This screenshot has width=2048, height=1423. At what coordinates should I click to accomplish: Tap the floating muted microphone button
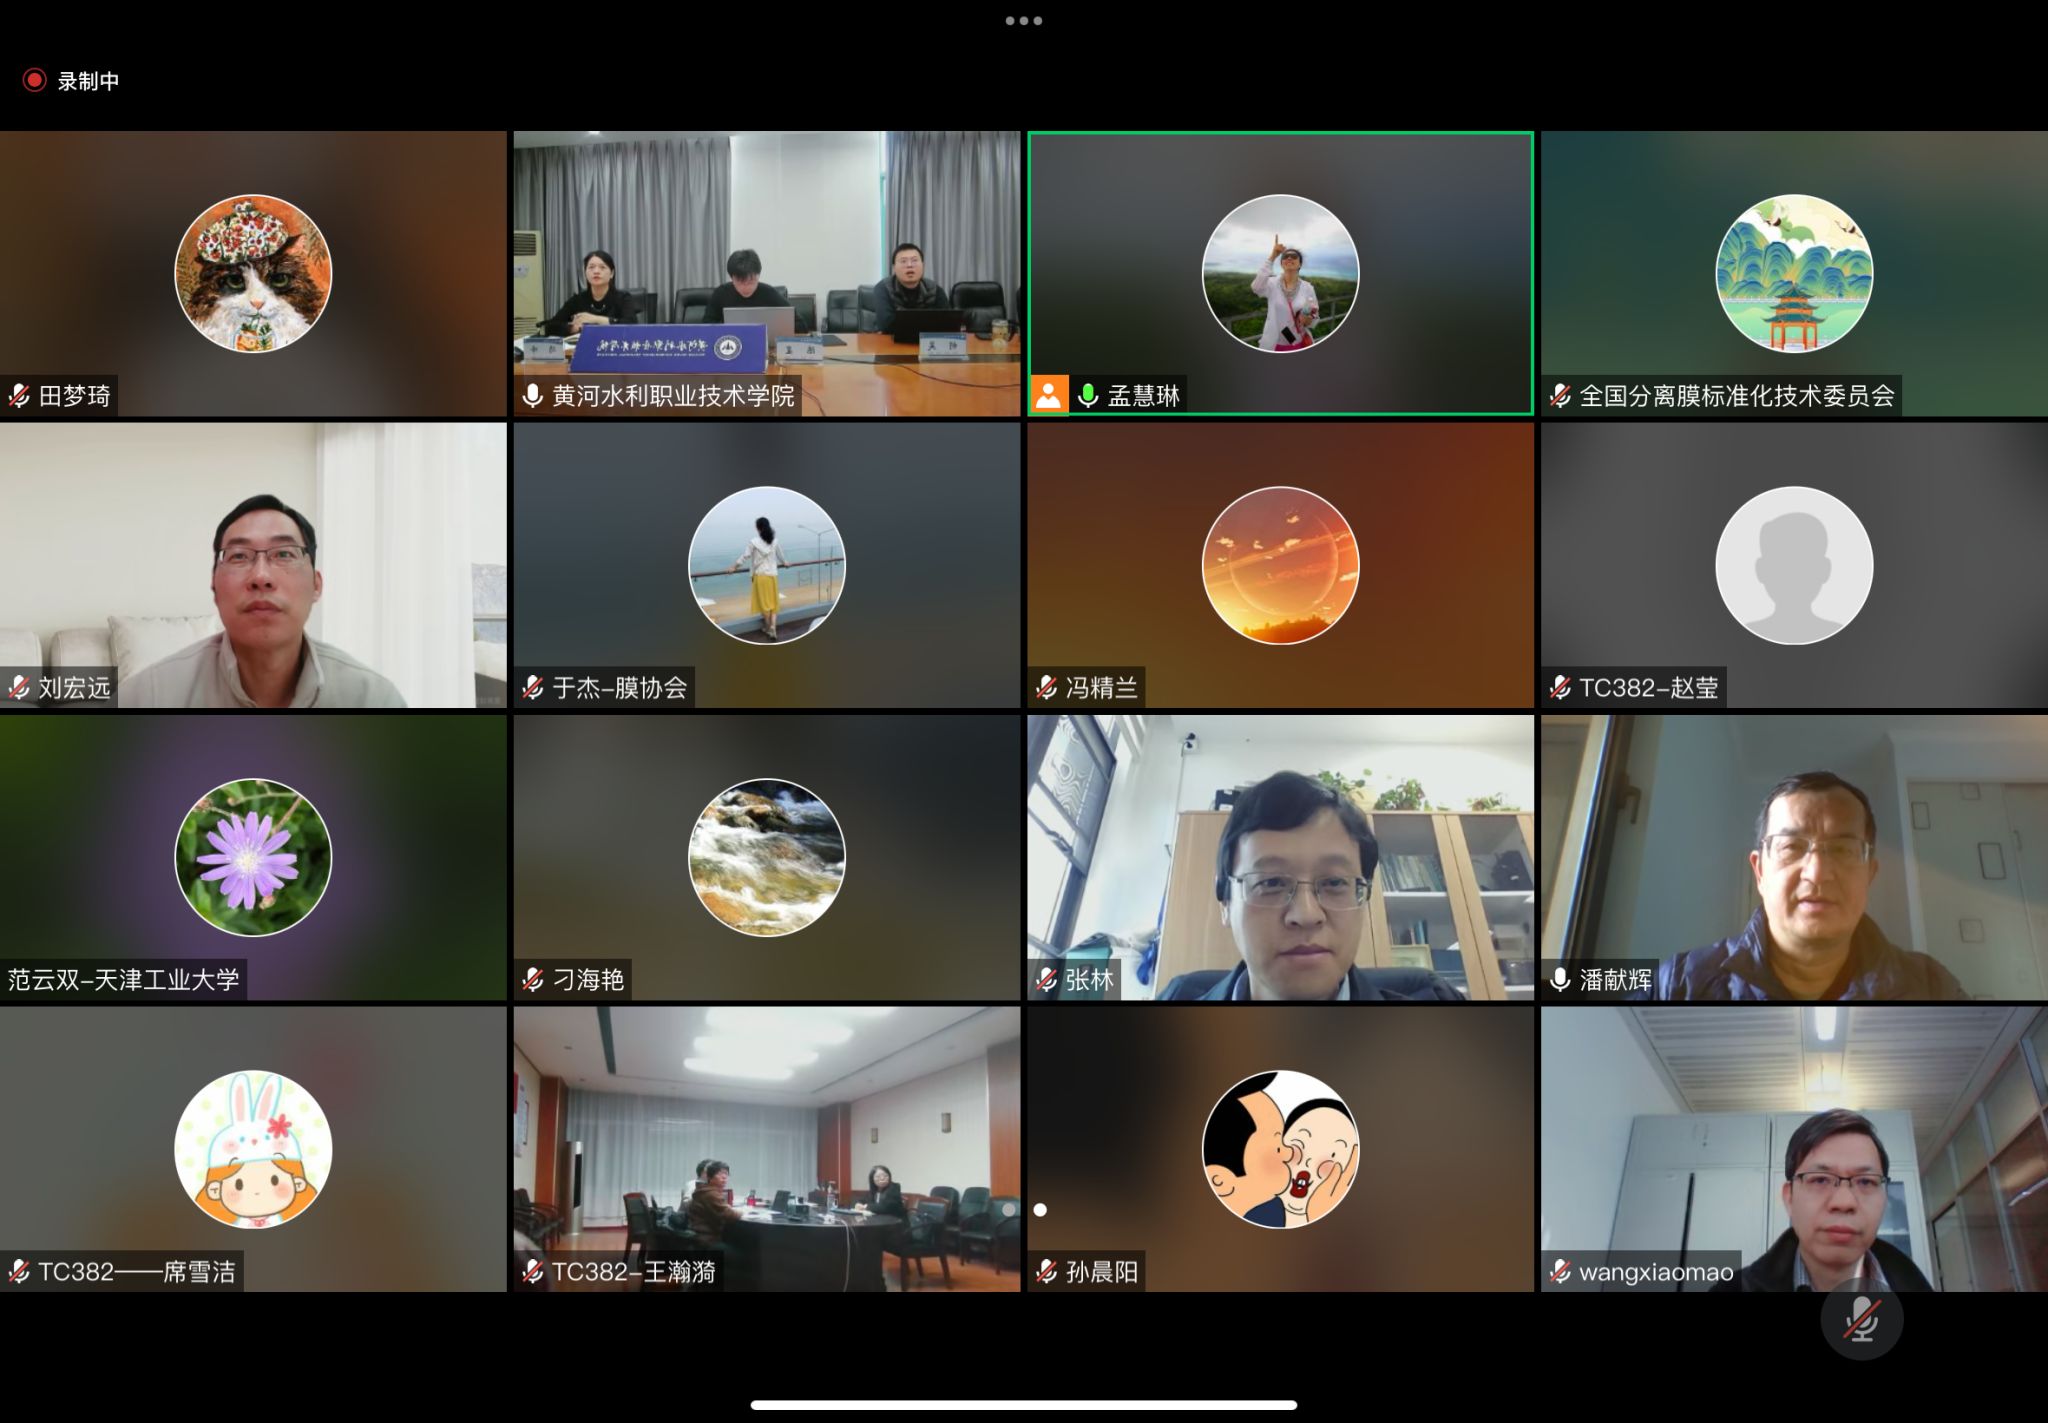coord(1861,1319)
